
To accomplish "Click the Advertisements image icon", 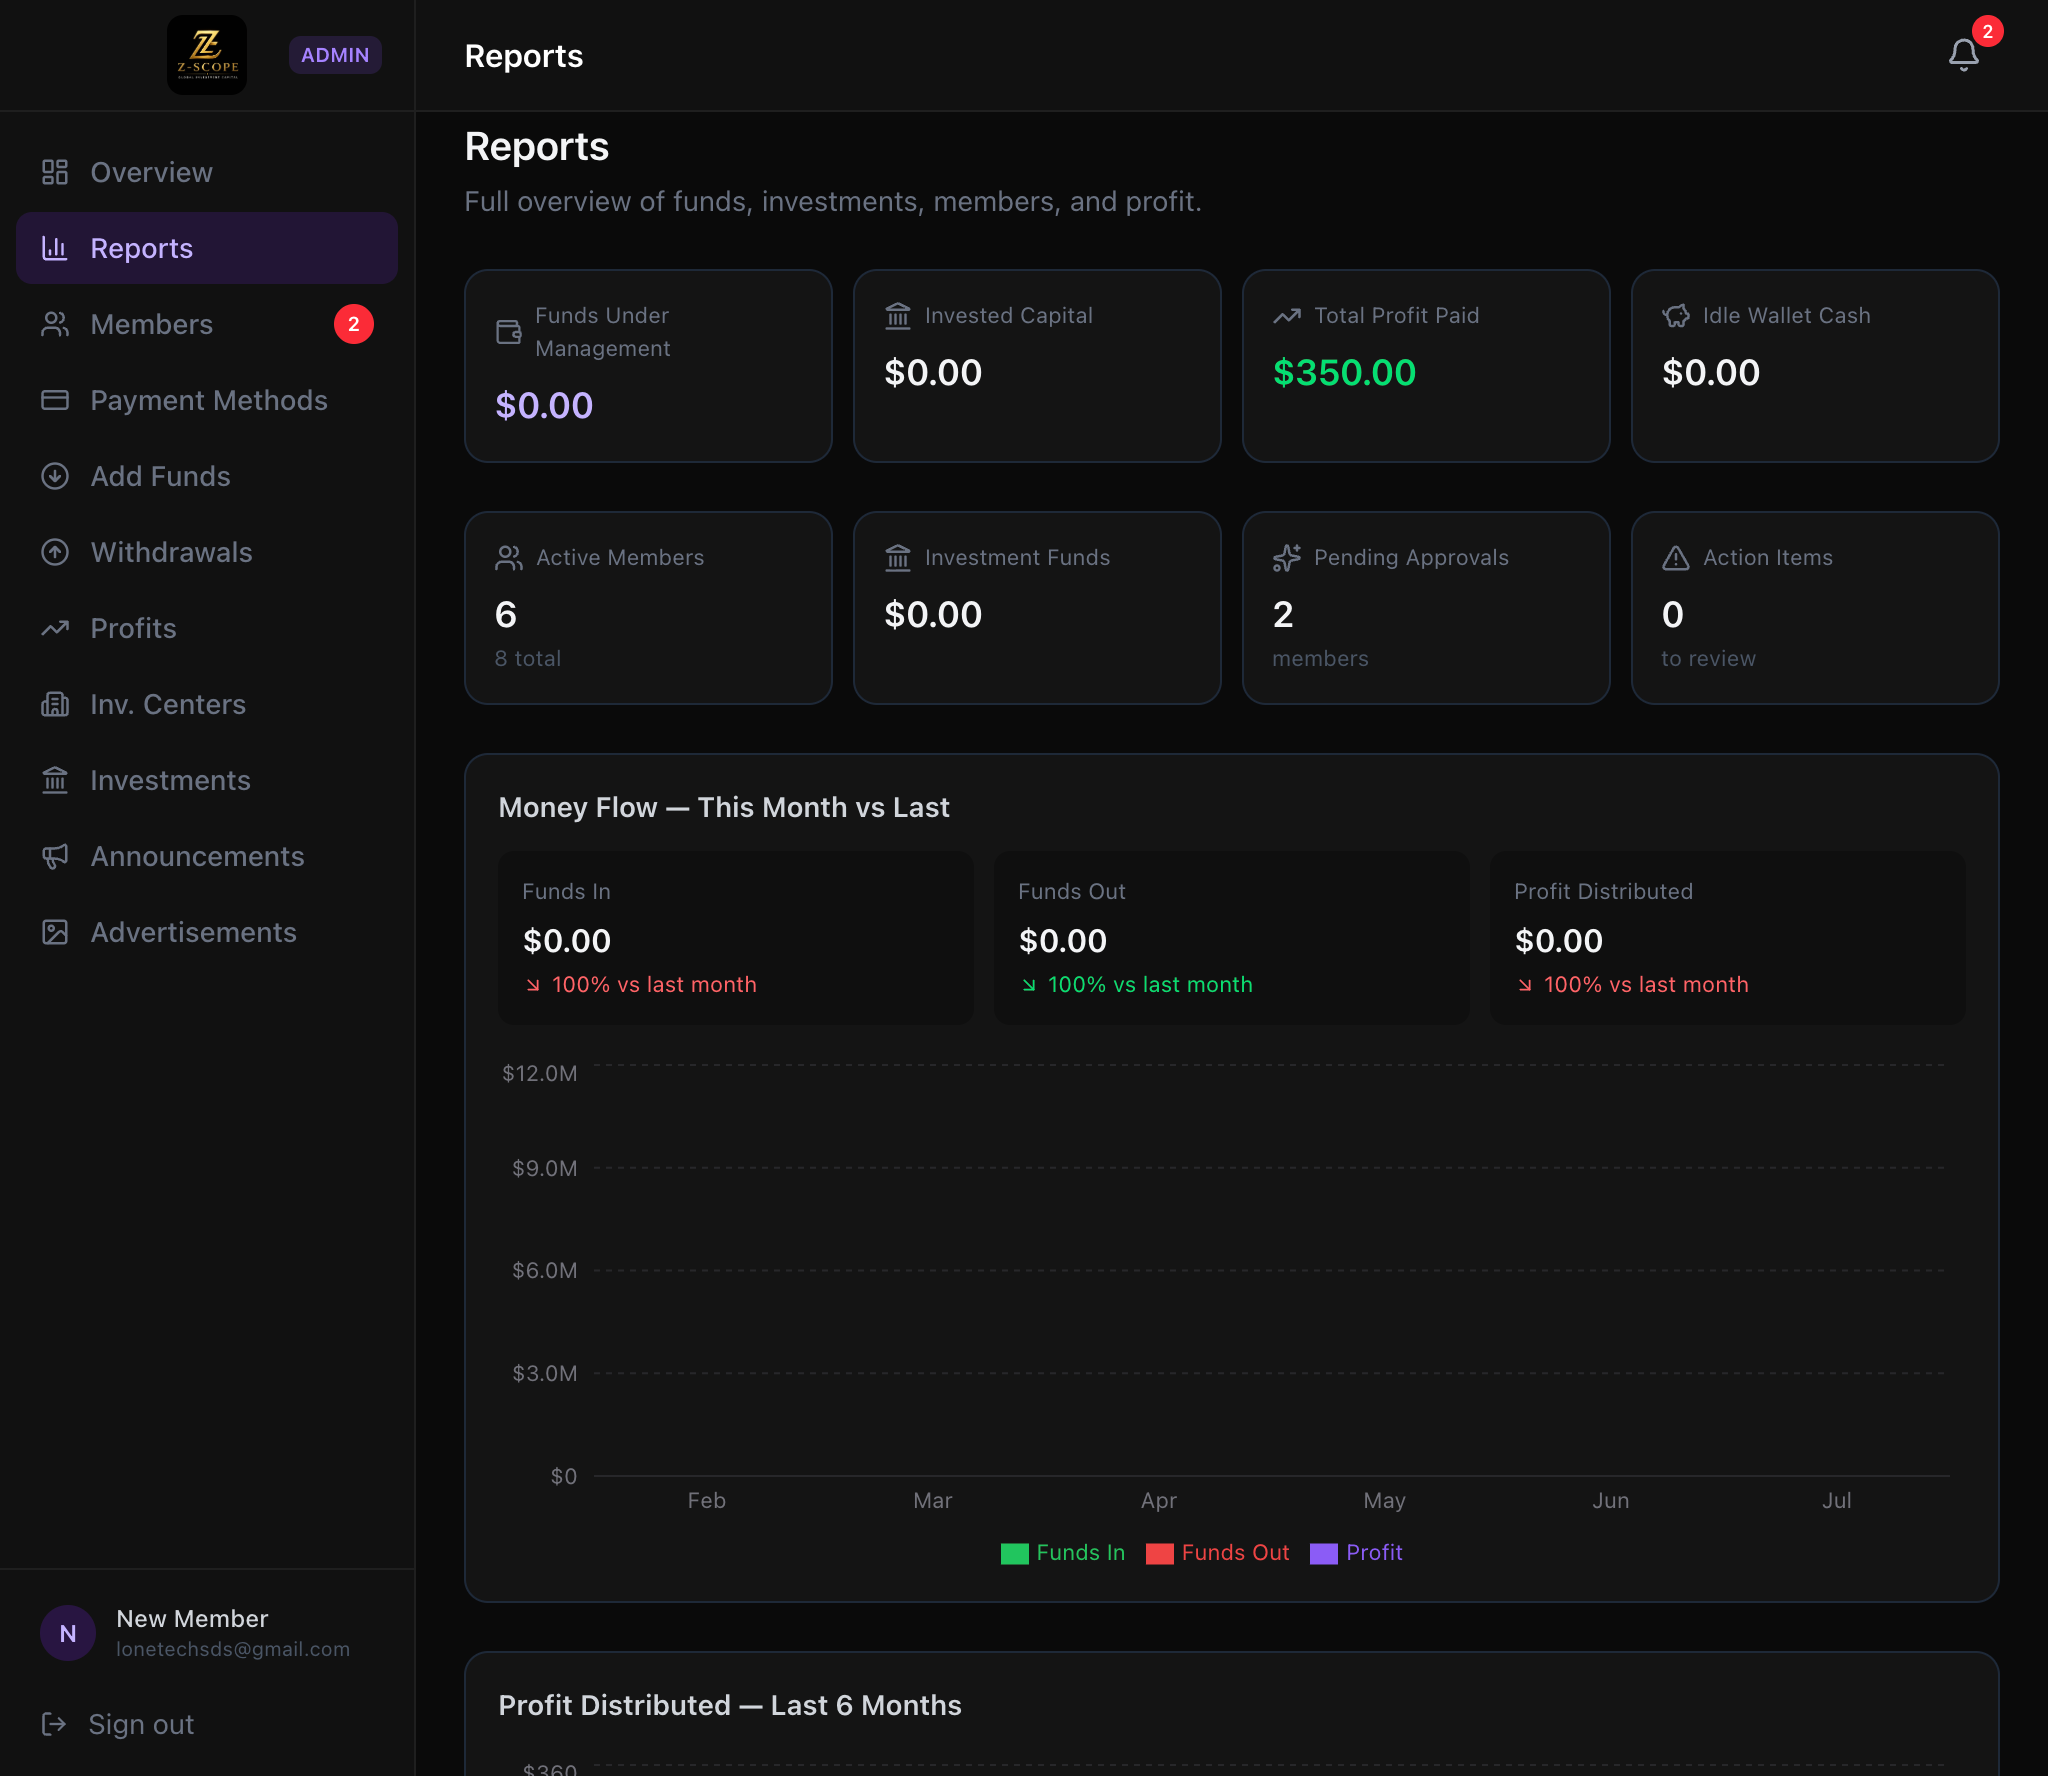I will coord(55,932).
